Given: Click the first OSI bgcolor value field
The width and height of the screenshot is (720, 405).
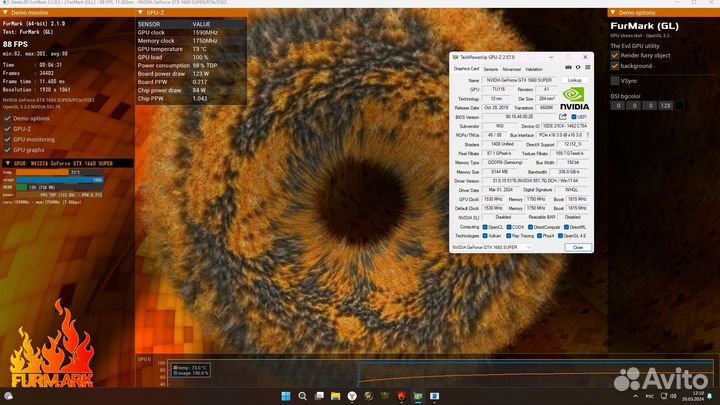Looking at the screenshot, I should tap(618, 106).
